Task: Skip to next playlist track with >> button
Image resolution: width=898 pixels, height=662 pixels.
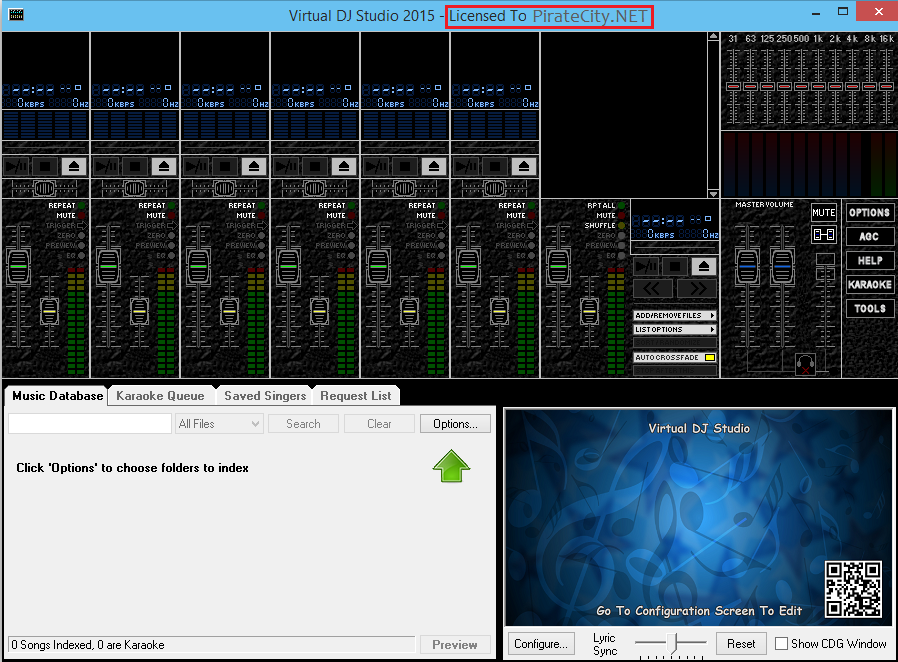Action: click(x=697, y=289)
